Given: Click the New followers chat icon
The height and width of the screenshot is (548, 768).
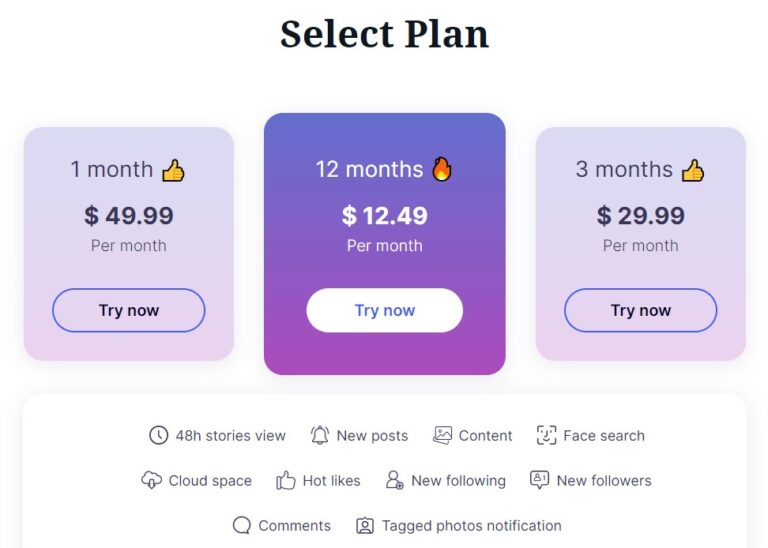Looking at the screenshot, I should [540, 480].
